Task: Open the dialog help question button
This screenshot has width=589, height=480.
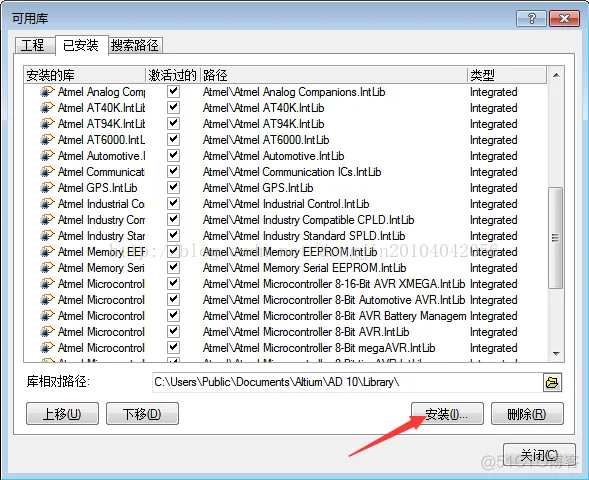Action: (532, 18)
